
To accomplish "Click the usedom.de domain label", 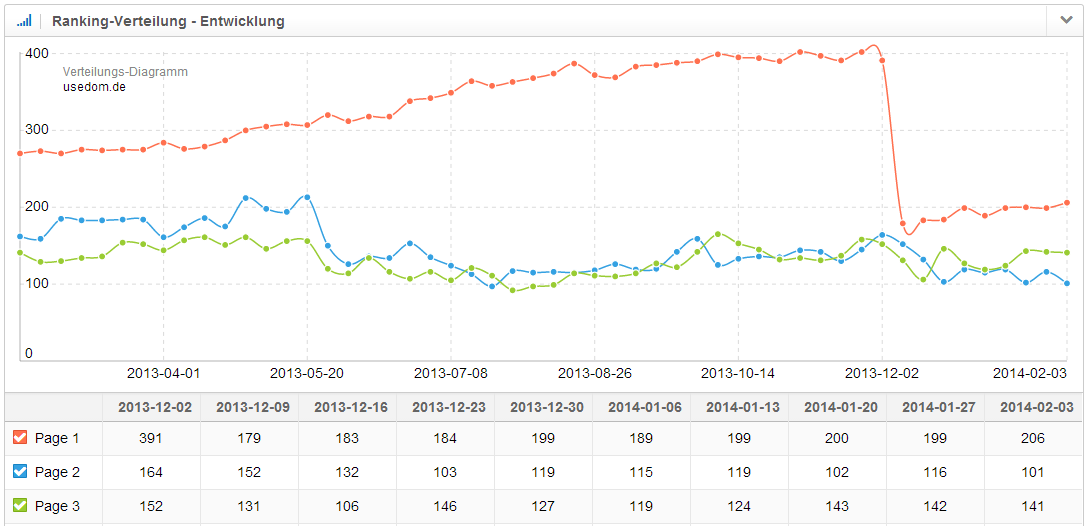I will coord(94,87).
